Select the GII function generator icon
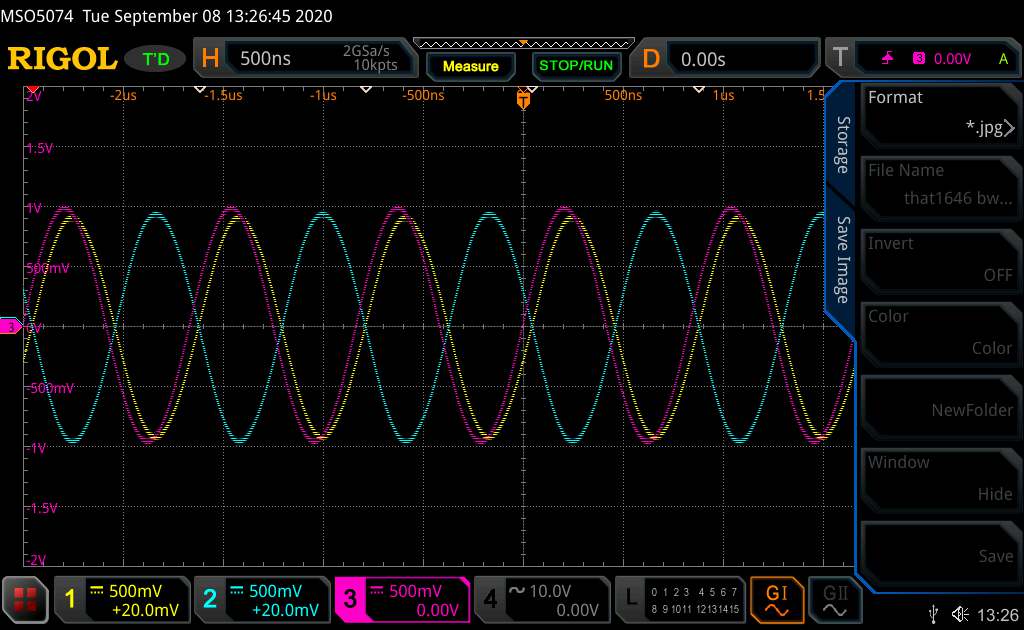This screenshot has width=1024, height=630. point(829,598)
